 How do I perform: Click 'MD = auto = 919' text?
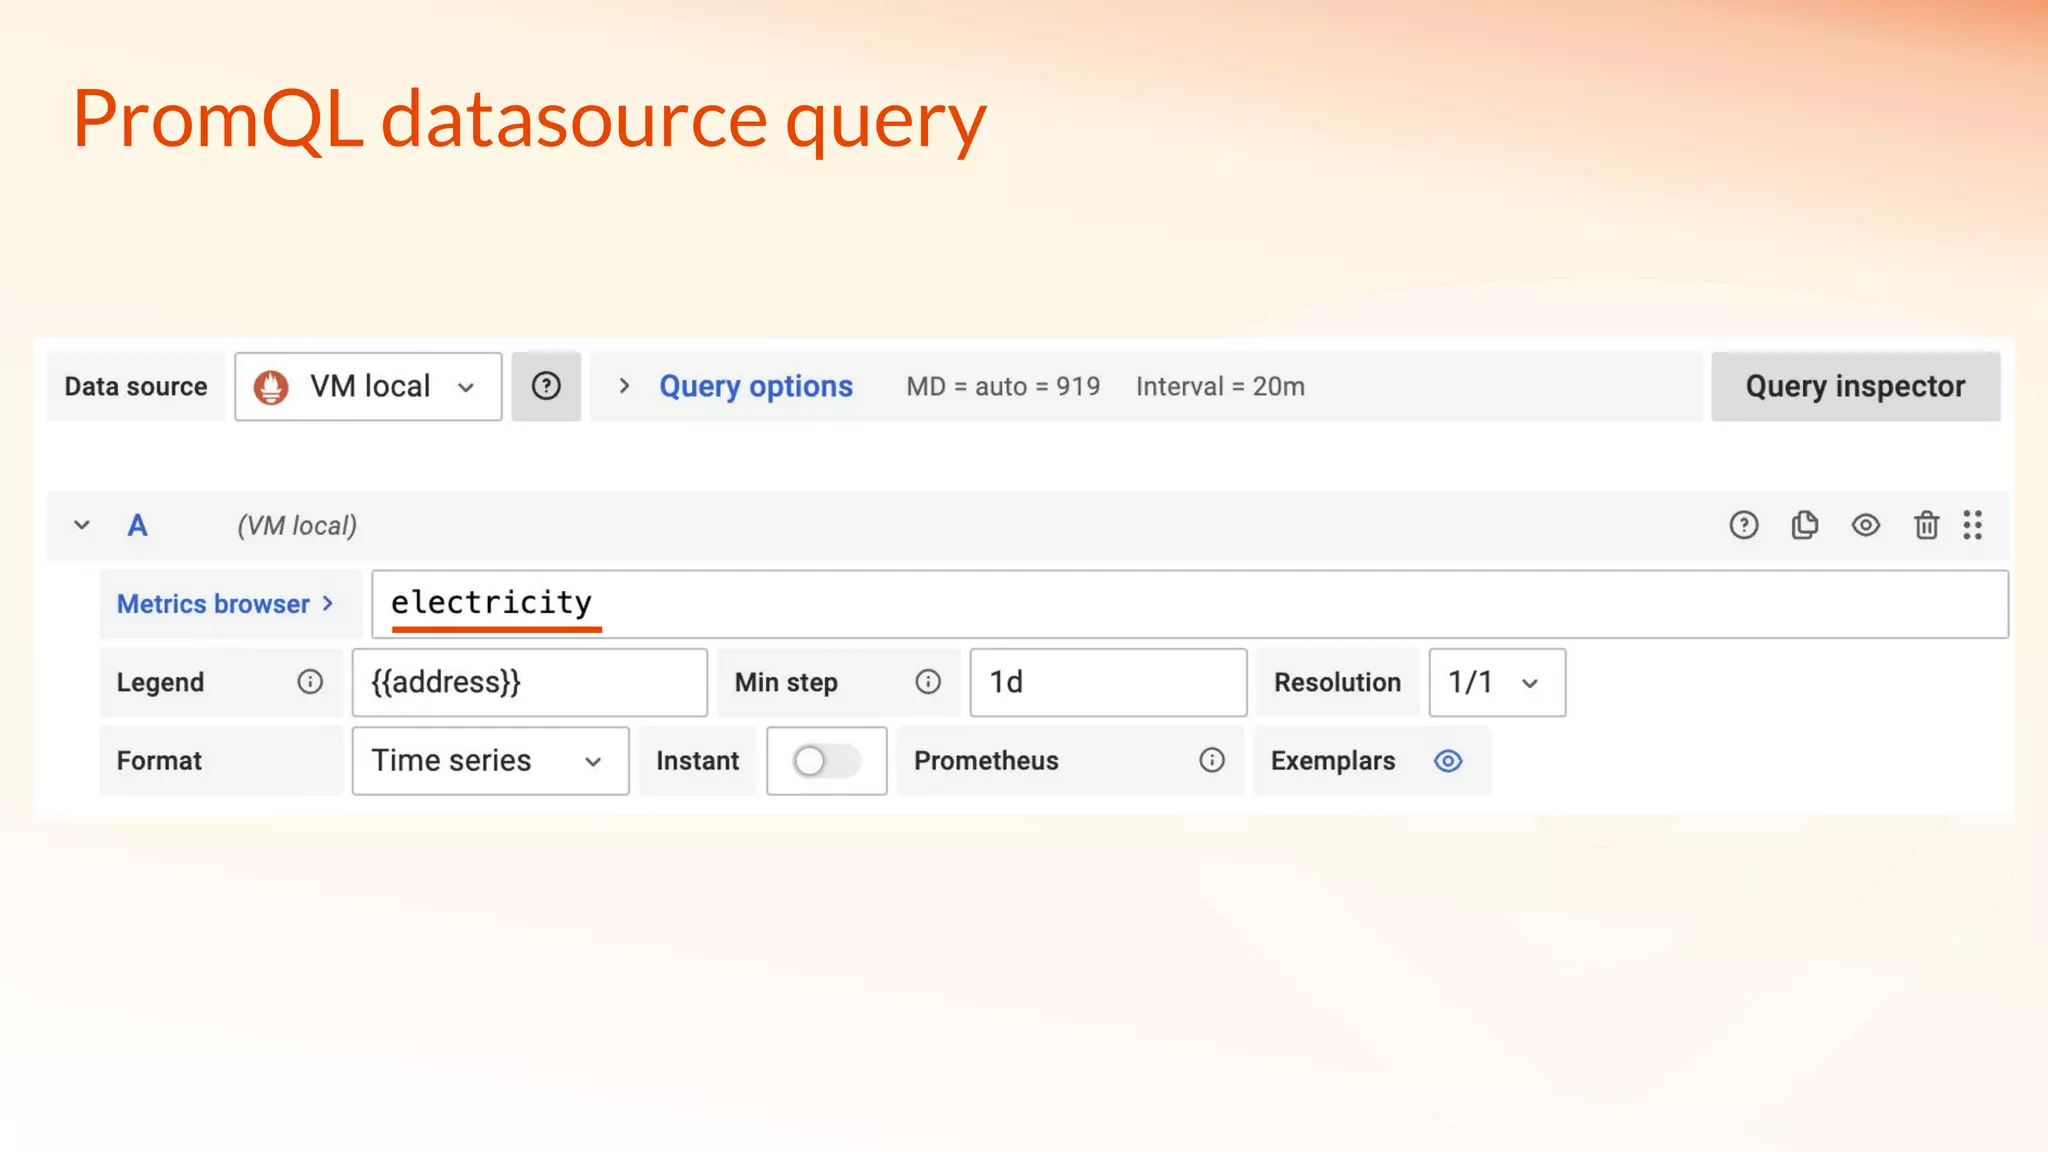pos(1003,387)
